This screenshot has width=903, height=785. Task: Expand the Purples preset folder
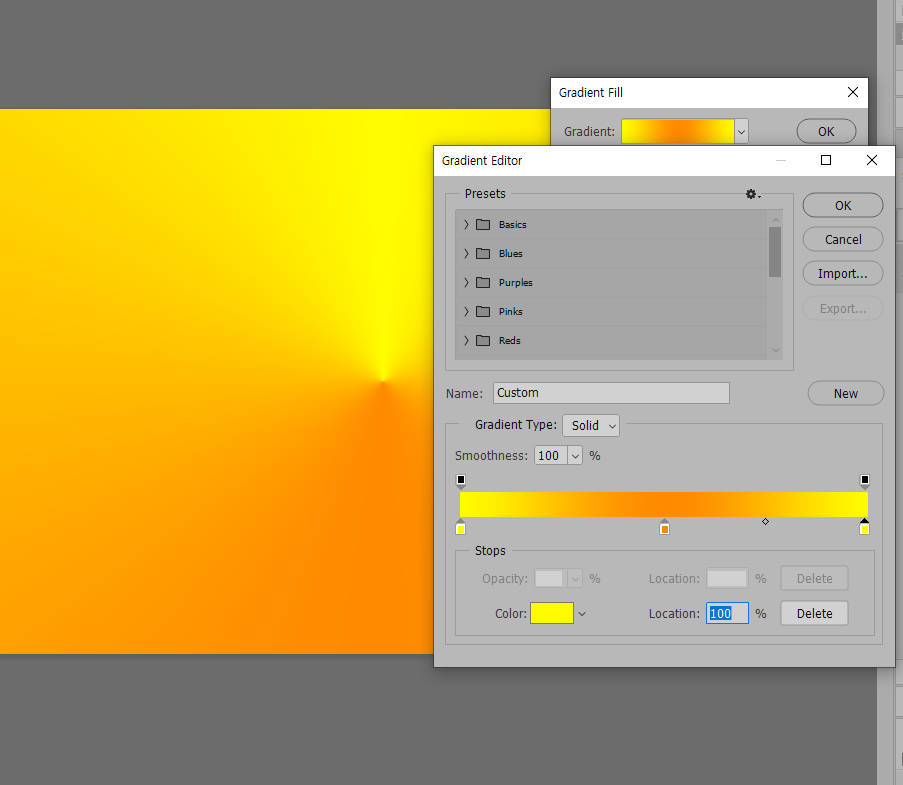[466, 282]
